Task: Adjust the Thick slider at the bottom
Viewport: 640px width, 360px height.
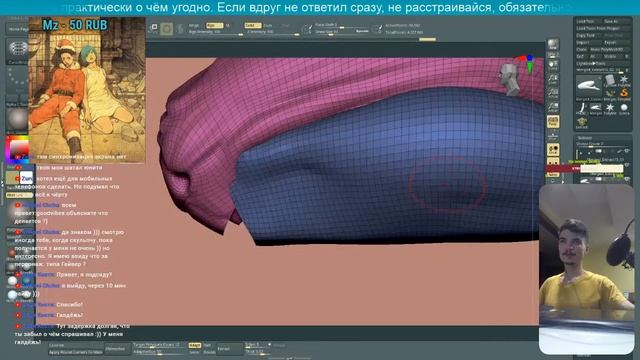Action: click(x=258, y=351)
